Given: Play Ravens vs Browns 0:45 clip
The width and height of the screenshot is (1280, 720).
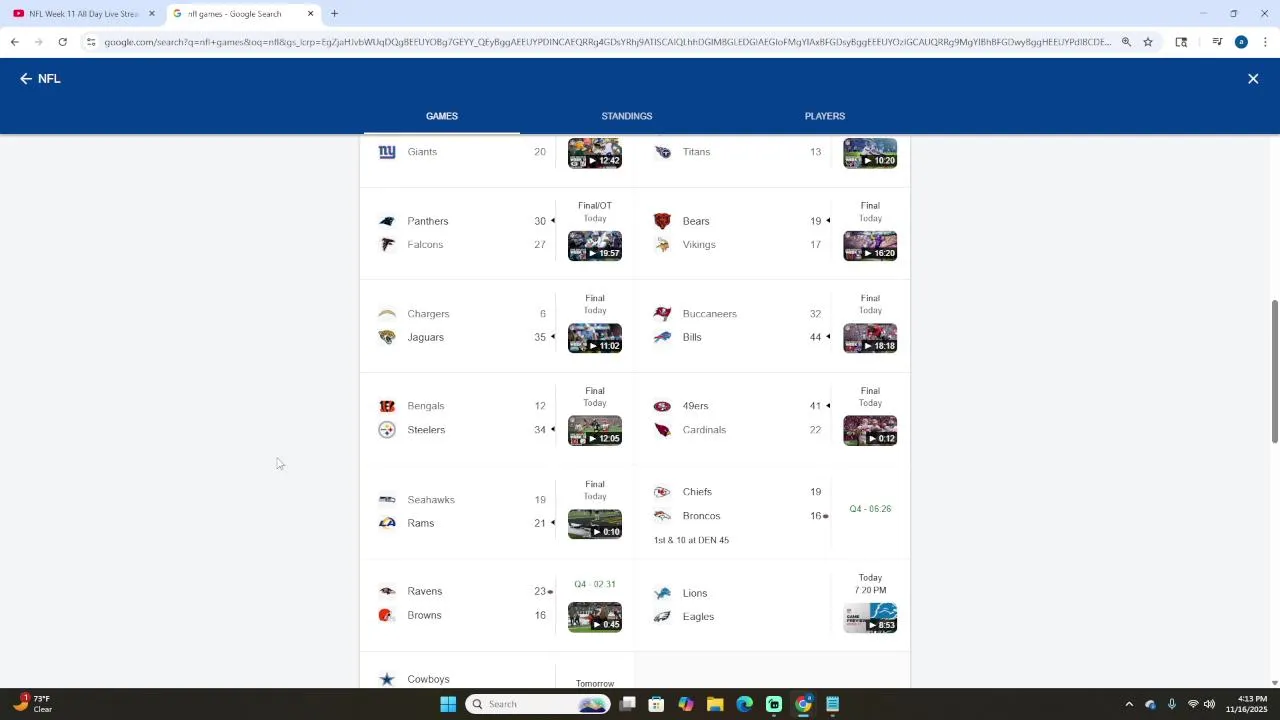Looking at the screenshot, I should [595, 617].
